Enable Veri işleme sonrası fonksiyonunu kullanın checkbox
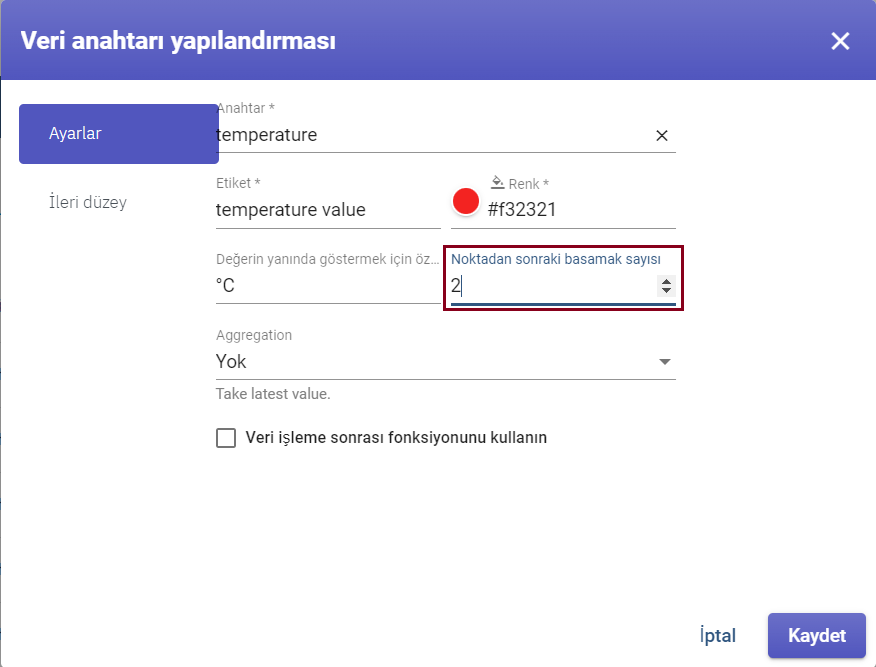 226,438
